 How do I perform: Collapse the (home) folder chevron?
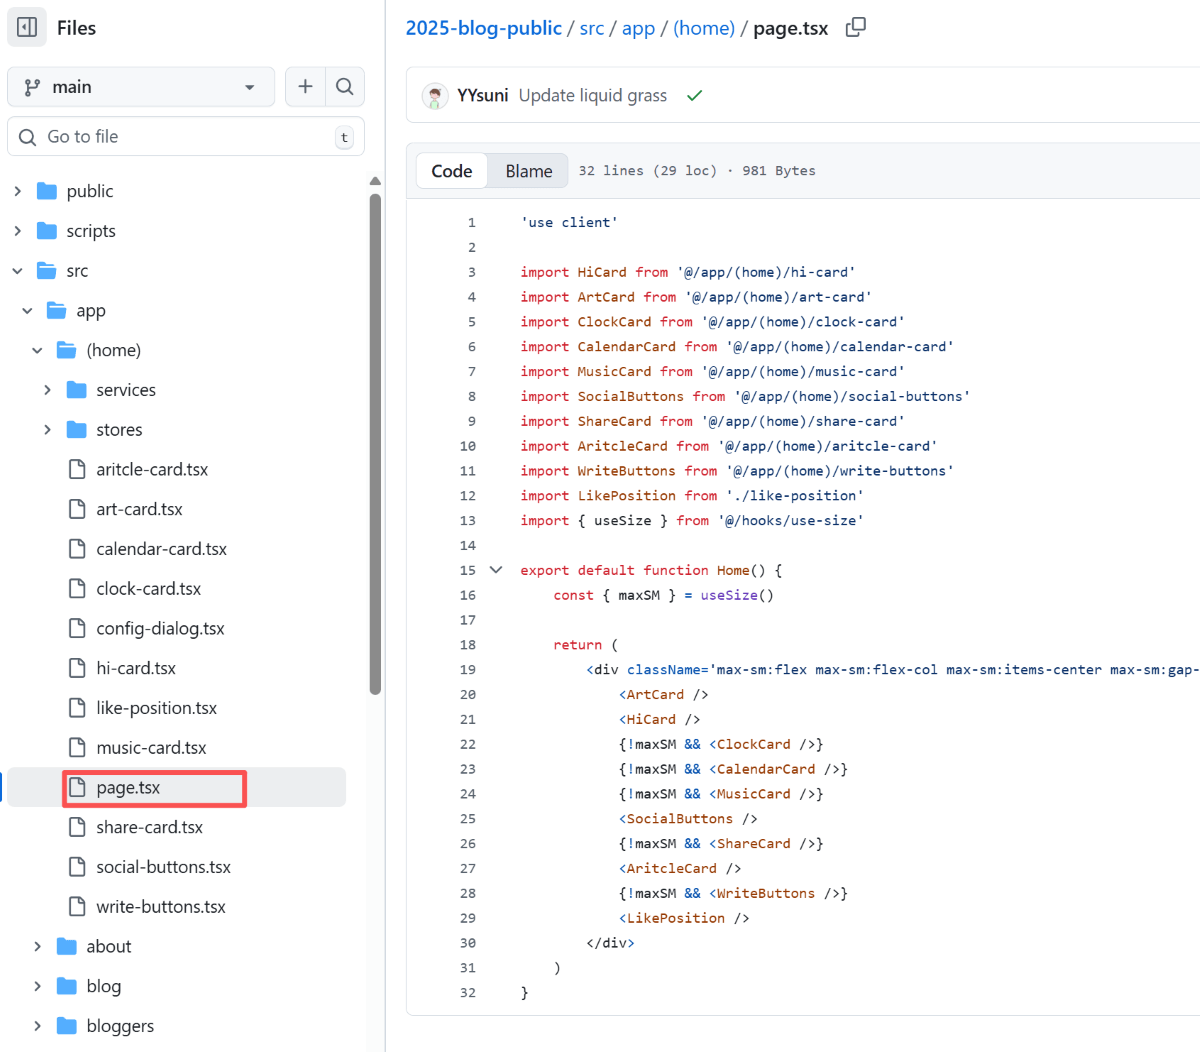pos(37,350)
